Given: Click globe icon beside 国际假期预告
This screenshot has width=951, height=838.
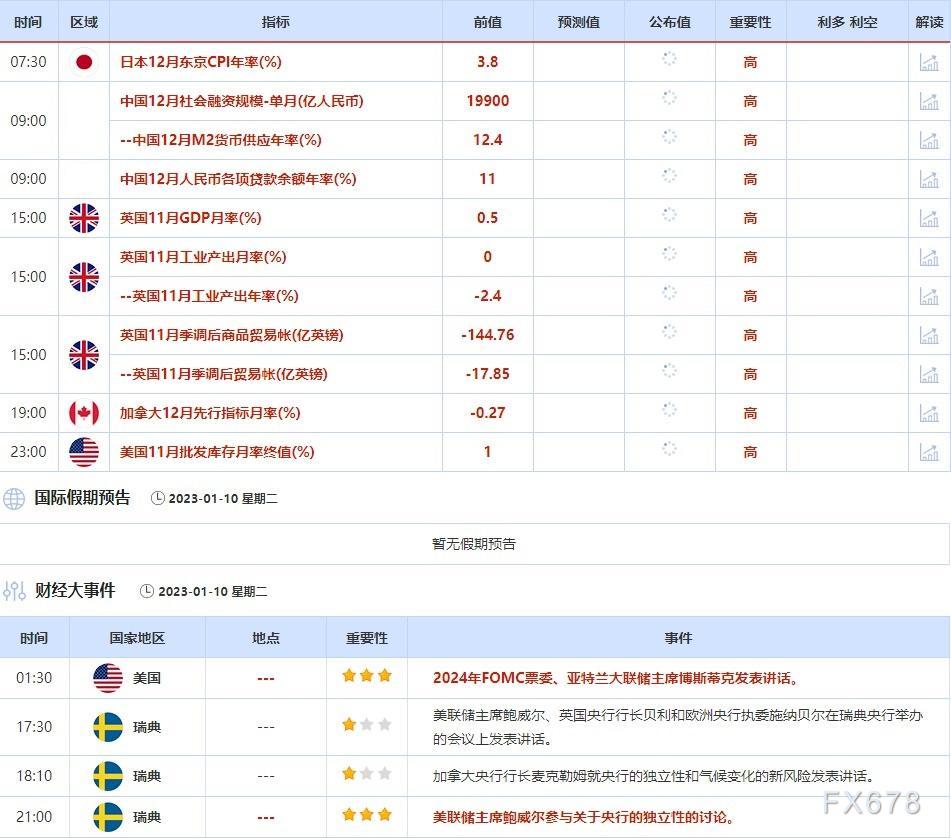Looking at the screenshot, I should (14, 498).
